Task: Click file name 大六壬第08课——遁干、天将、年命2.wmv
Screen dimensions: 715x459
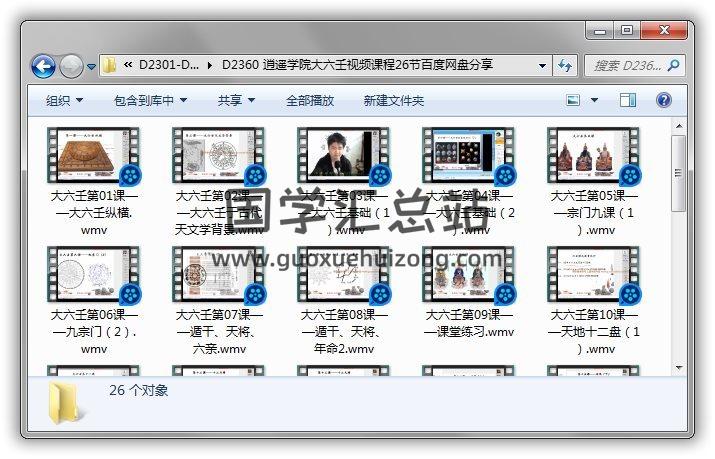Action: point(344,332)
